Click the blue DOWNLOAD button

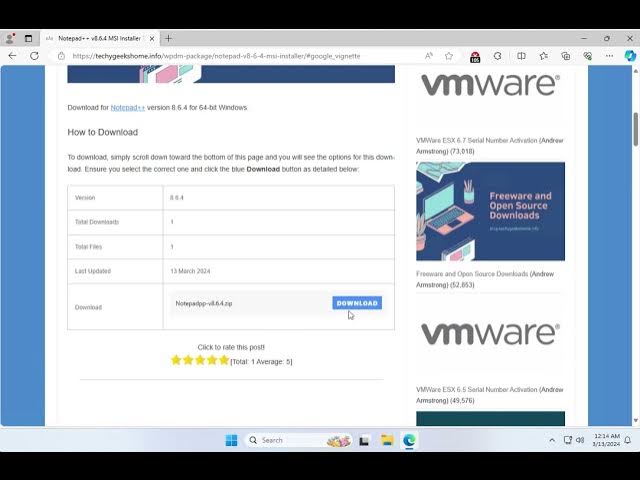(357, 303)
